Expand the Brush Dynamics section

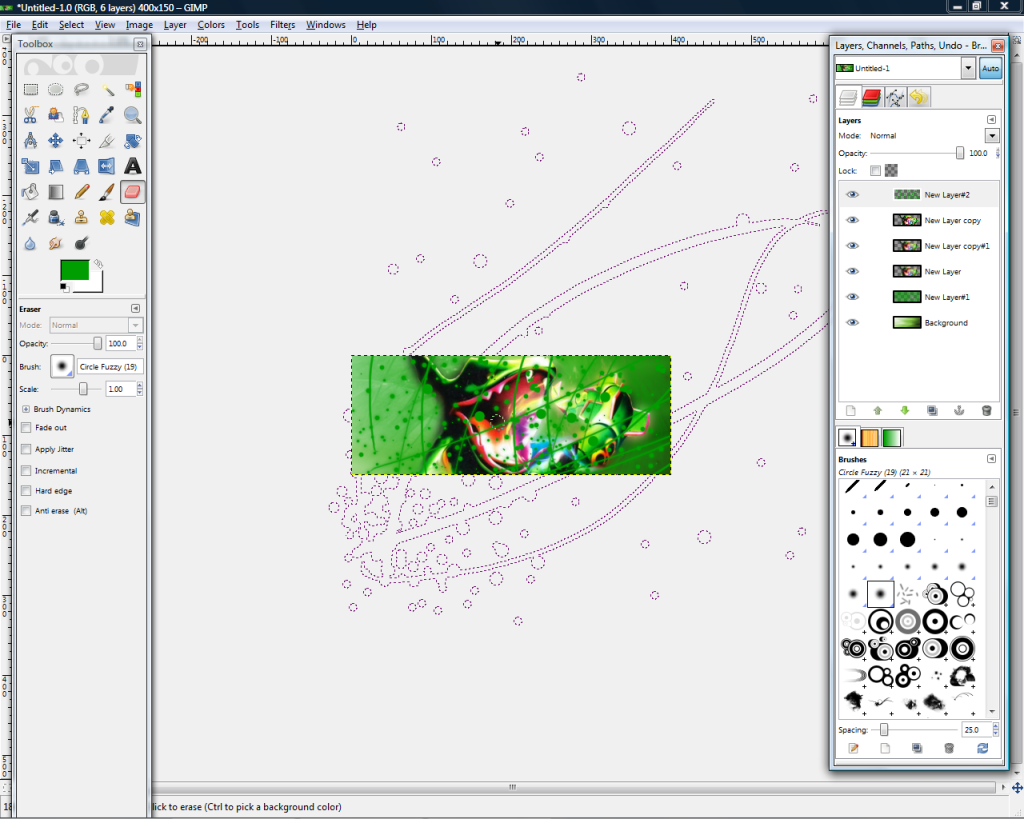pyautogui.click(x=26, y=410)
